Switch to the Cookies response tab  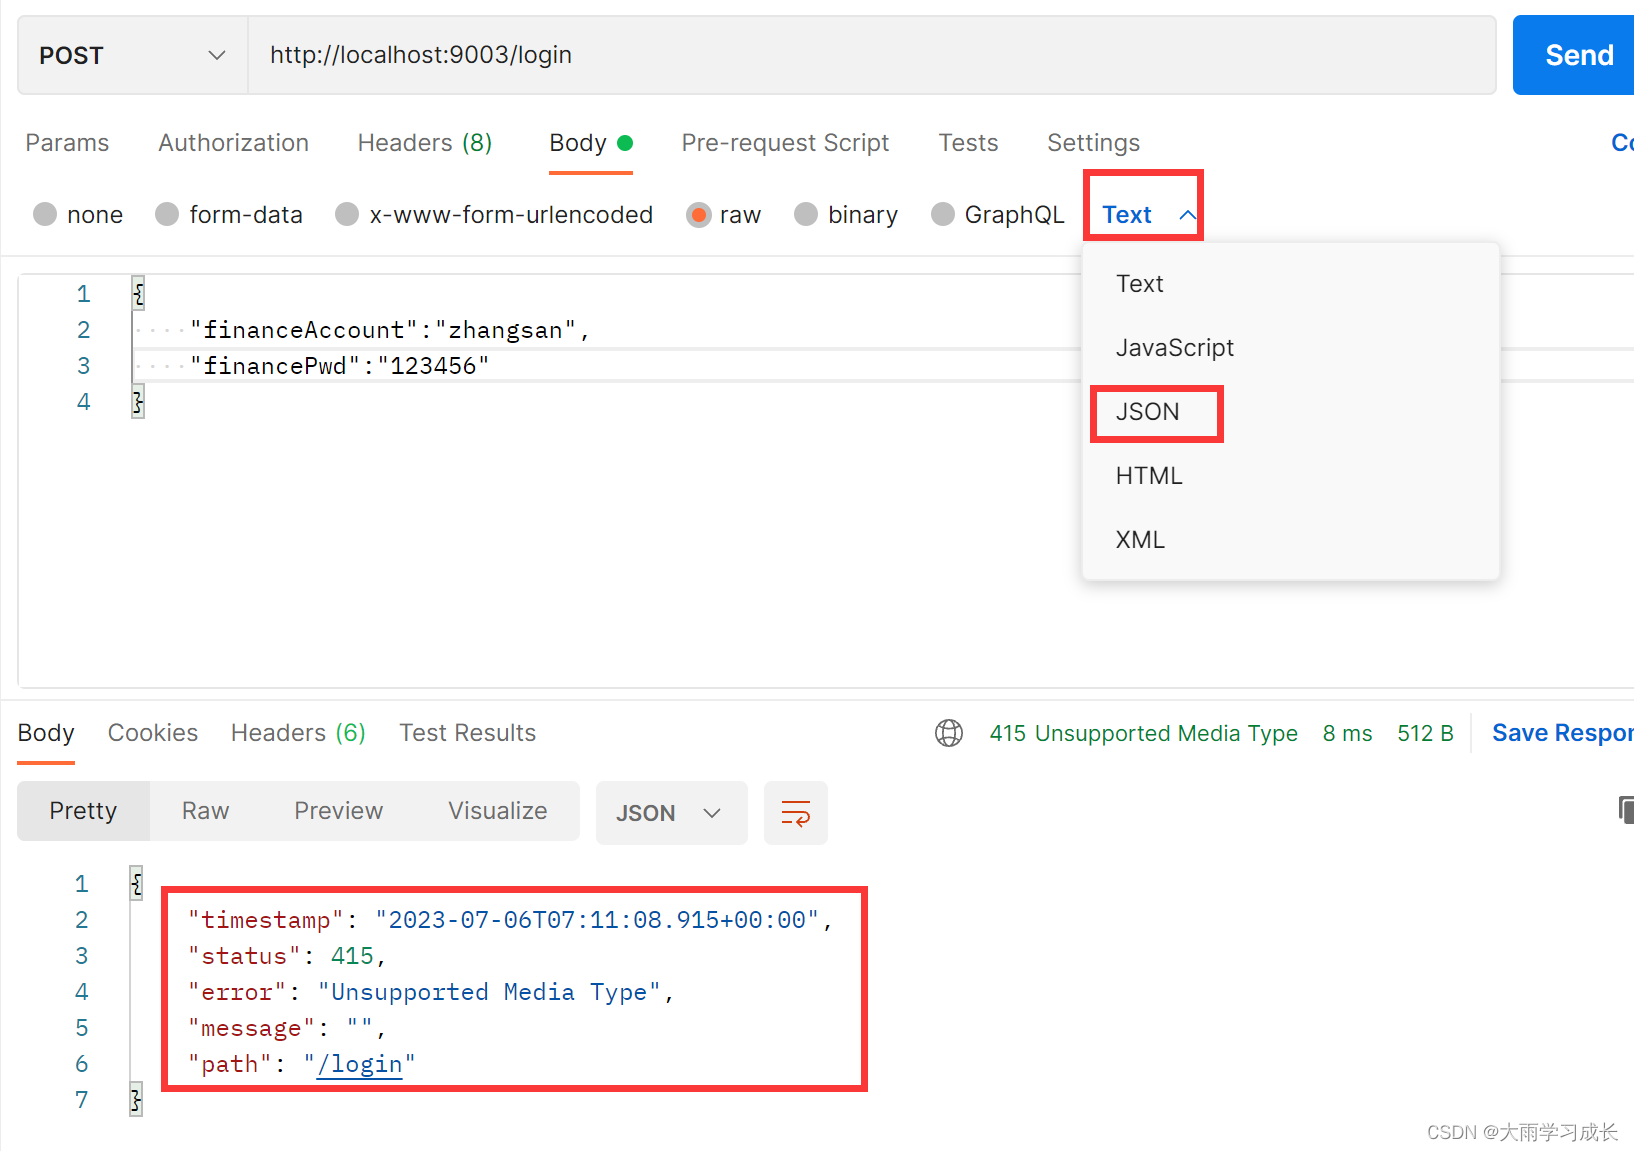point(152,733)
